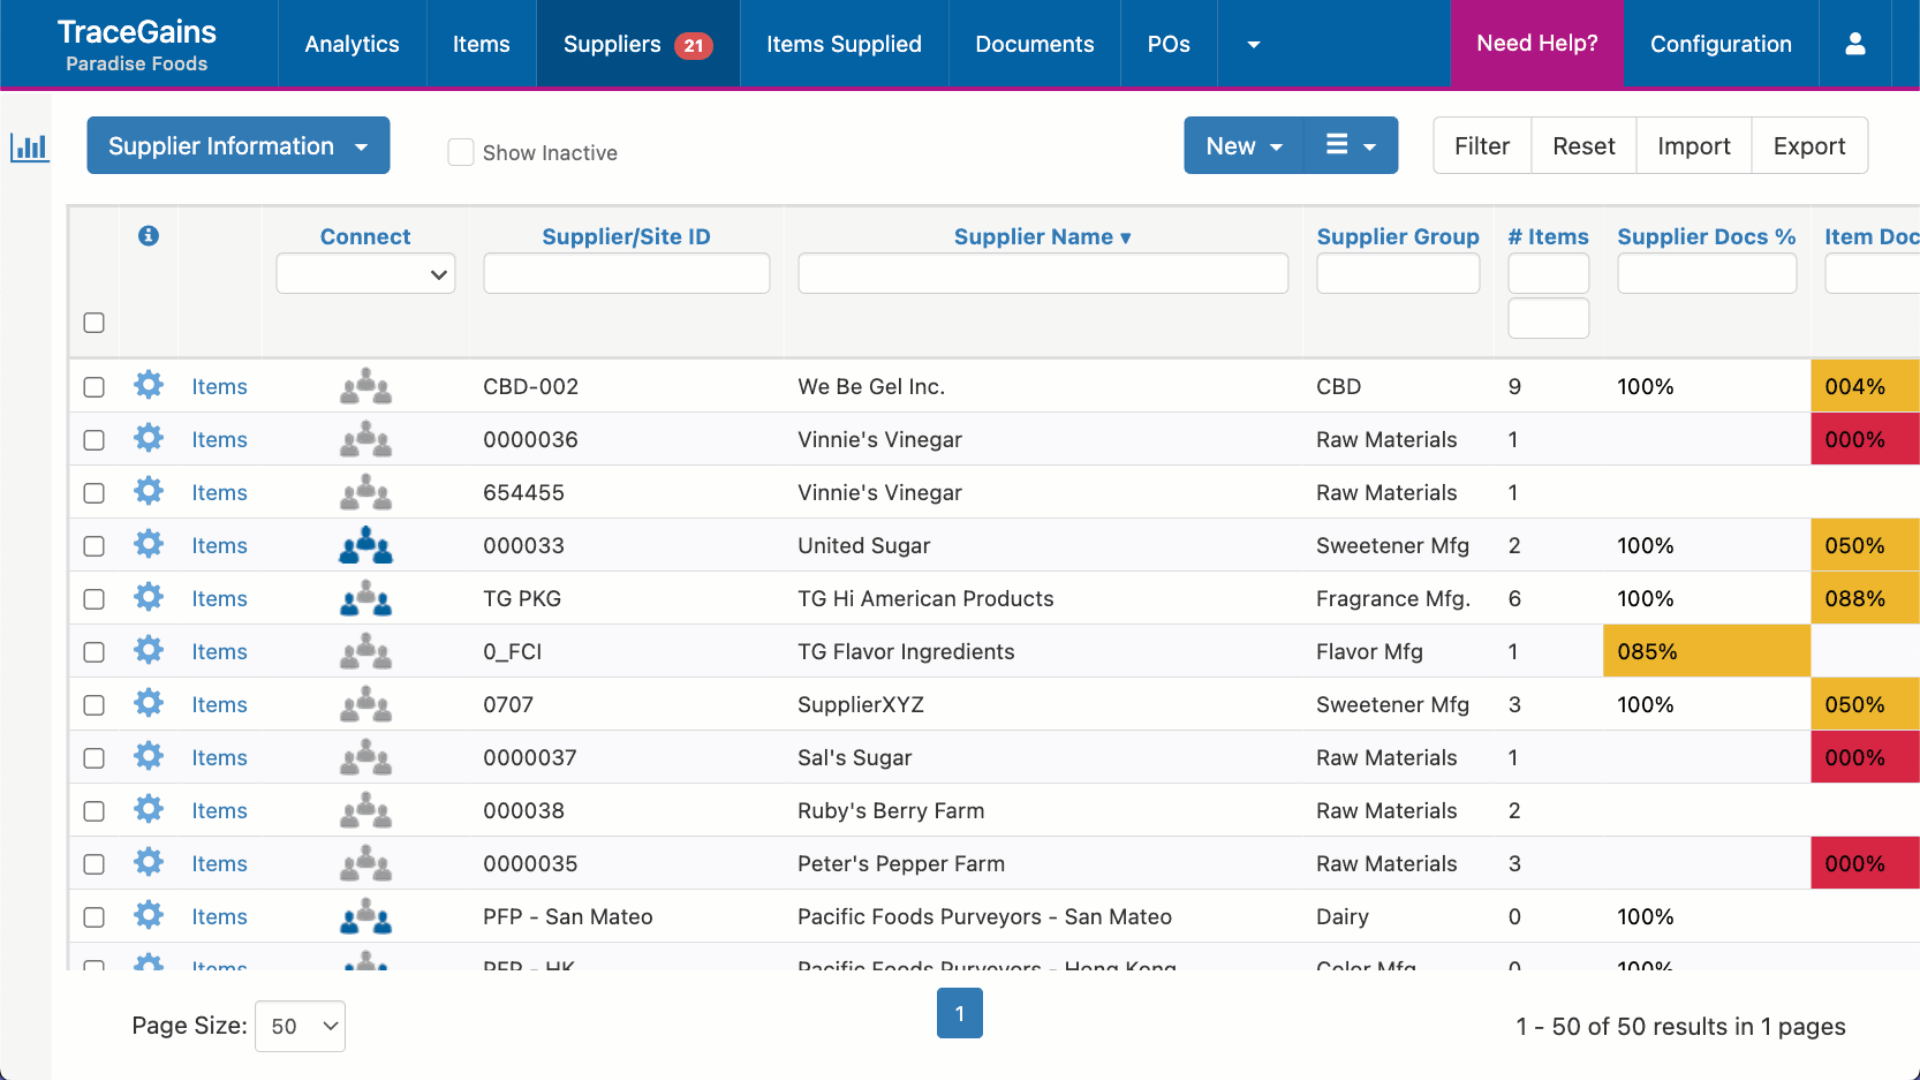The image size is (1920, 1080).
Task: Check the row for SupplierXYZ
Action: point(94,705)
